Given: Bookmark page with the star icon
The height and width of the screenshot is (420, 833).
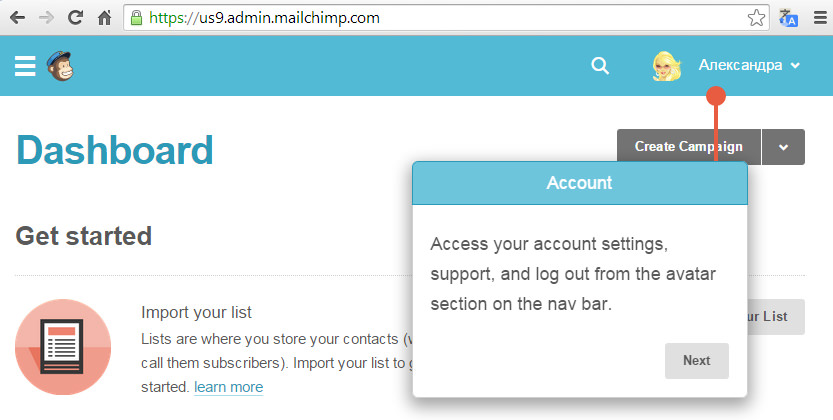Looking at the screenshot, I should pos(756,18).
